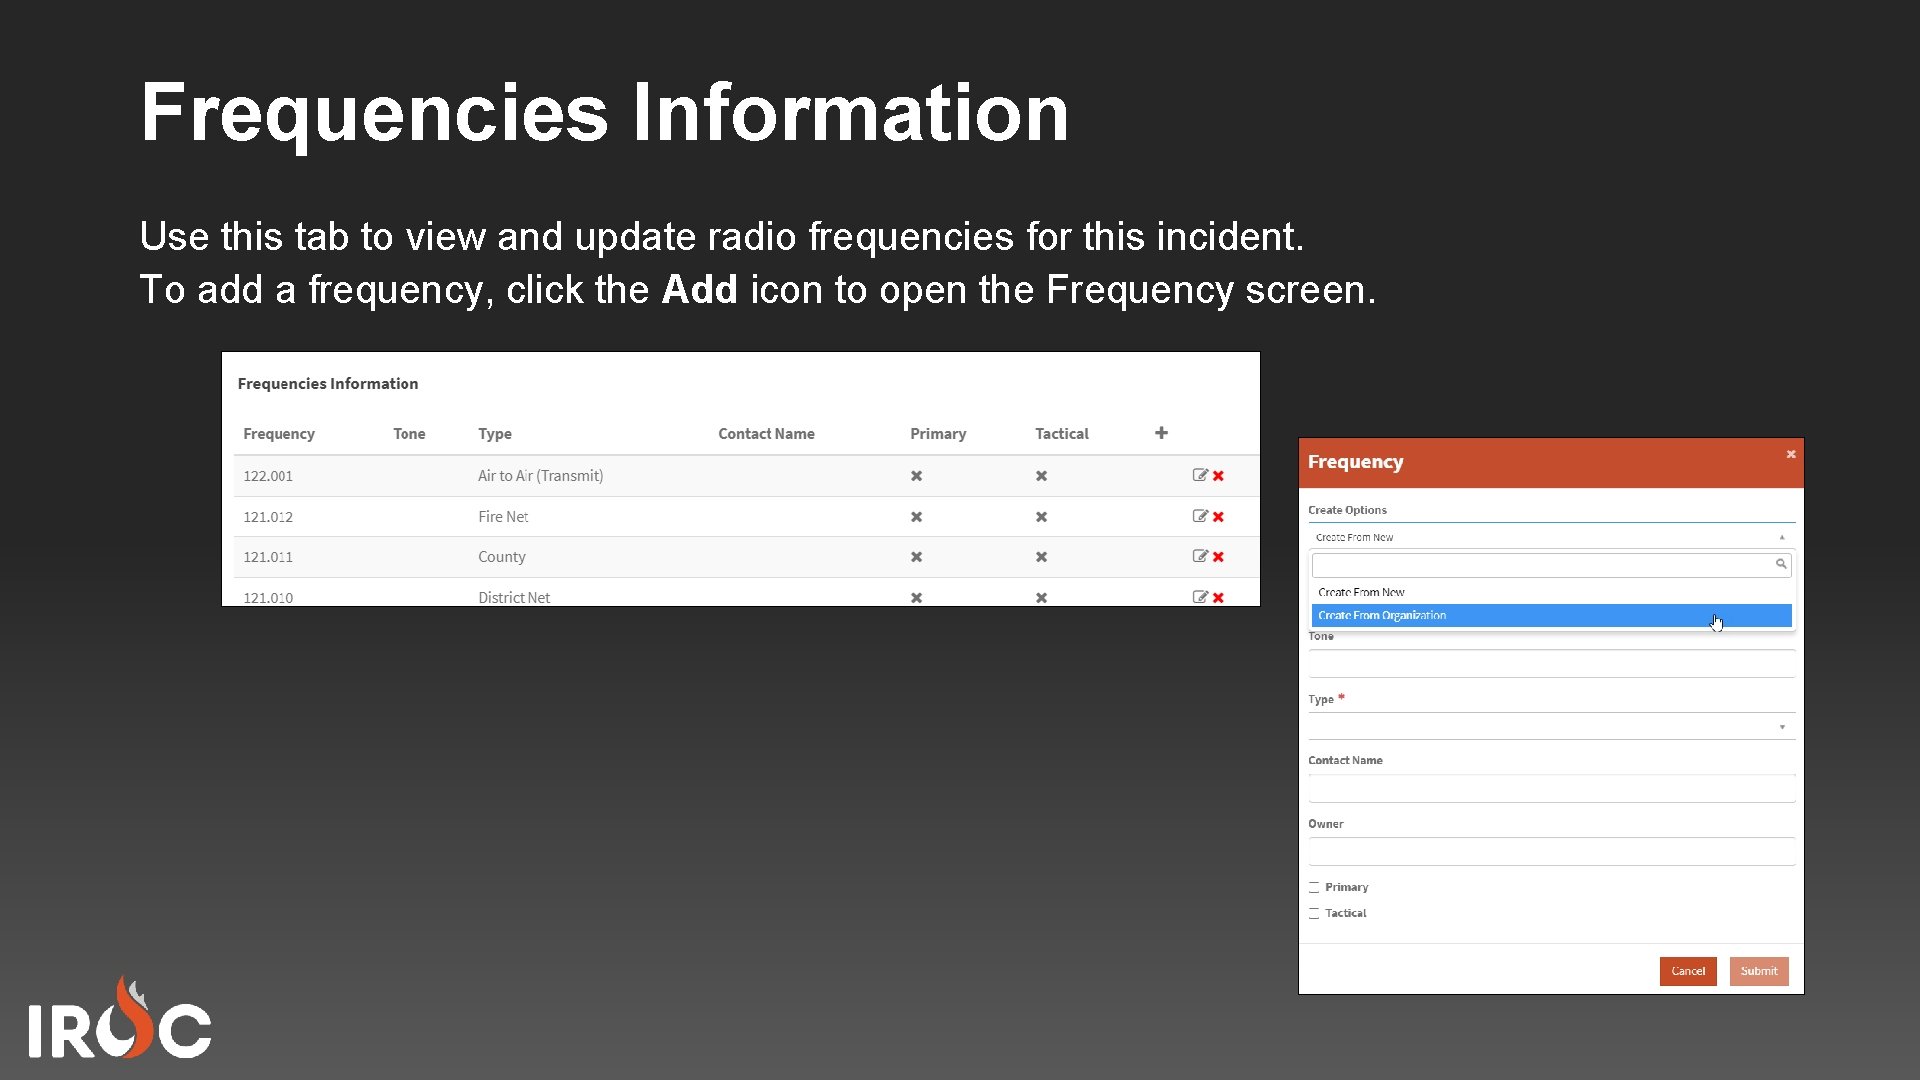Click the Submit button
1920x1080 pixels.
1759,970
